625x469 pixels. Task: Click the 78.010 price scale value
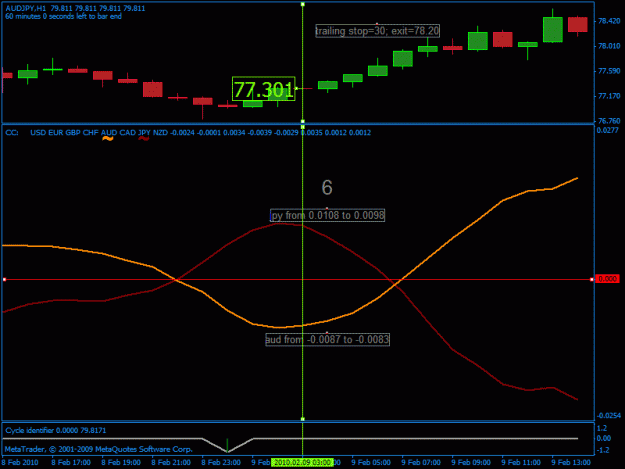point(609,46)
